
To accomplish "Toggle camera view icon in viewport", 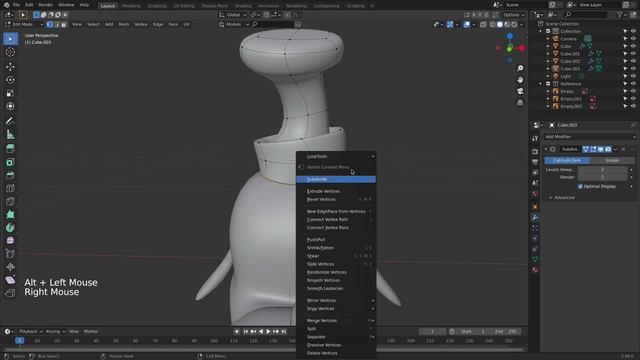I will click(520, 91).
